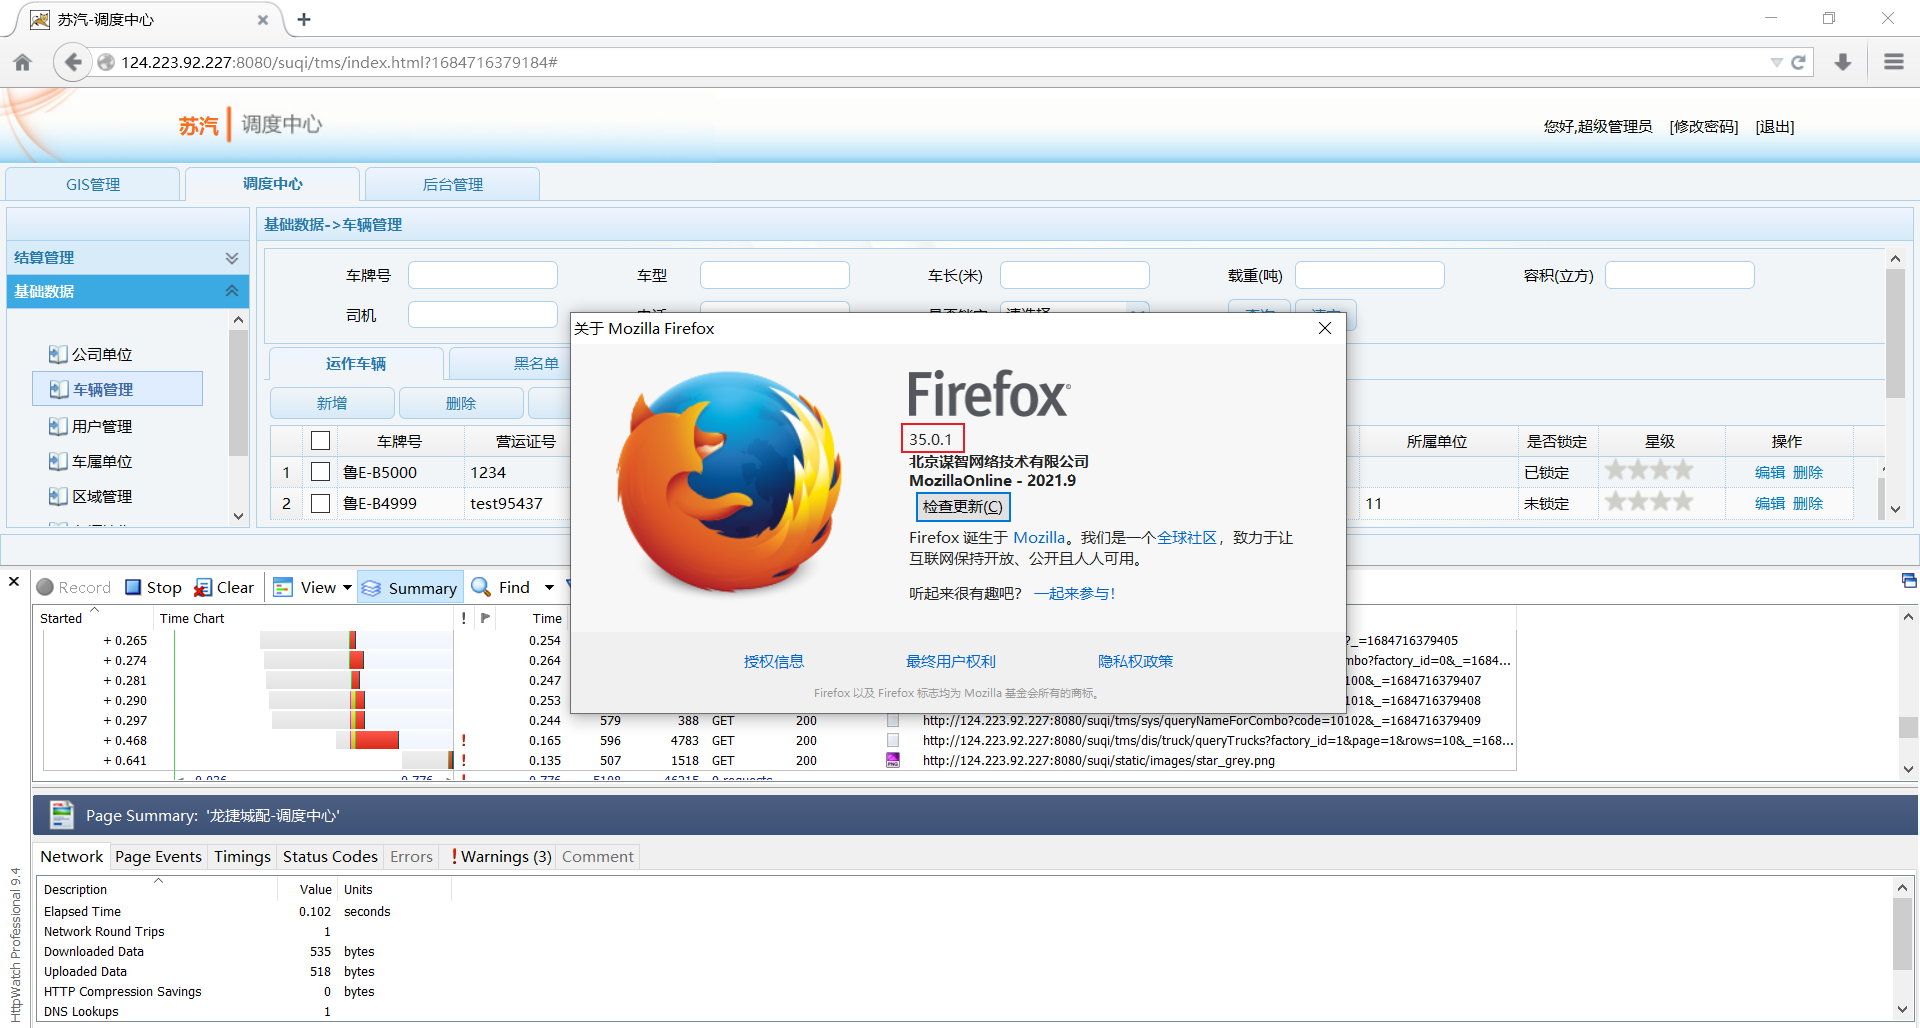
Task: Select the 黑名单 tab
Action: [x=510, y=363]
